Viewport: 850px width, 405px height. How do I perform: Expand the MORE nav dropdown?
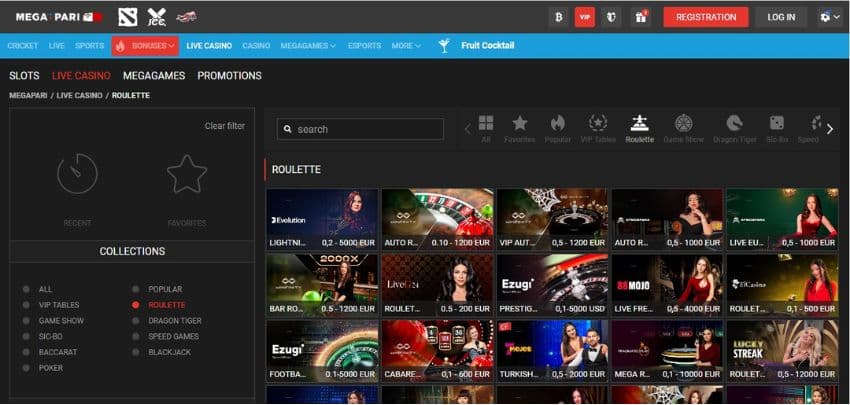coord(406,46)
